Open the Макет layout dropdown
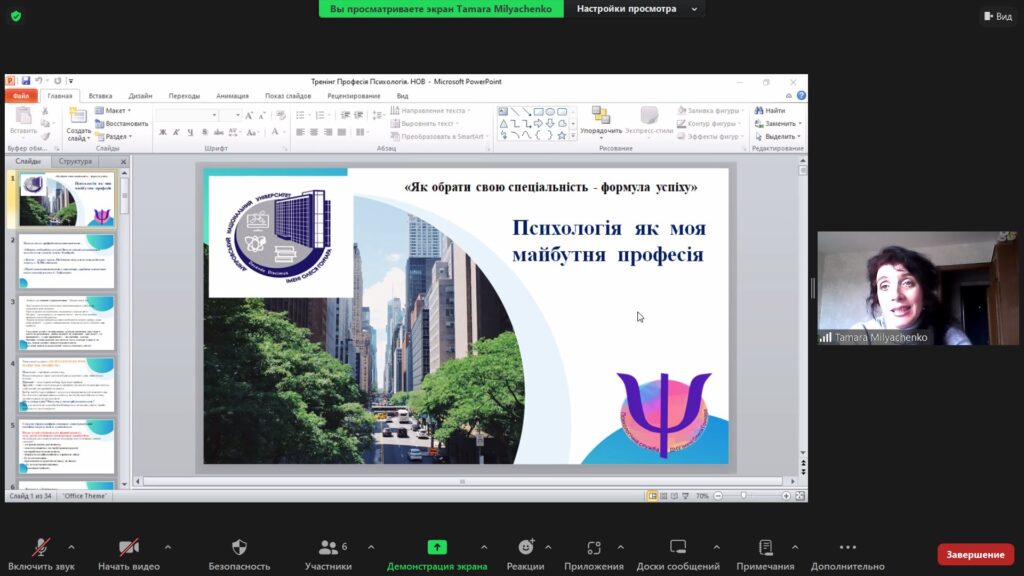The height and width of the screenshot is (576, 1024). pos(113,110)
